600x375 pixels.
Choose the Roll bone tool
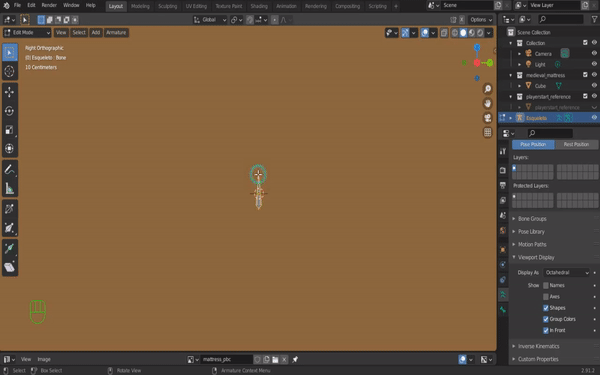pos(10,209)
